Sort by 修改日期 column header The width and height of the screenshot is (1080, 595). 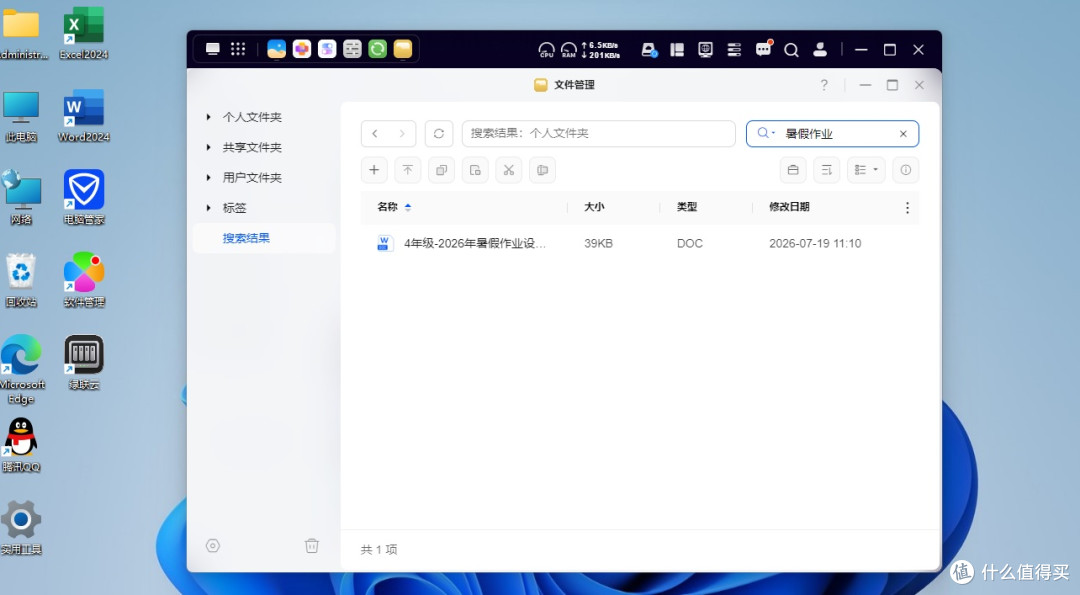(789, 207)
